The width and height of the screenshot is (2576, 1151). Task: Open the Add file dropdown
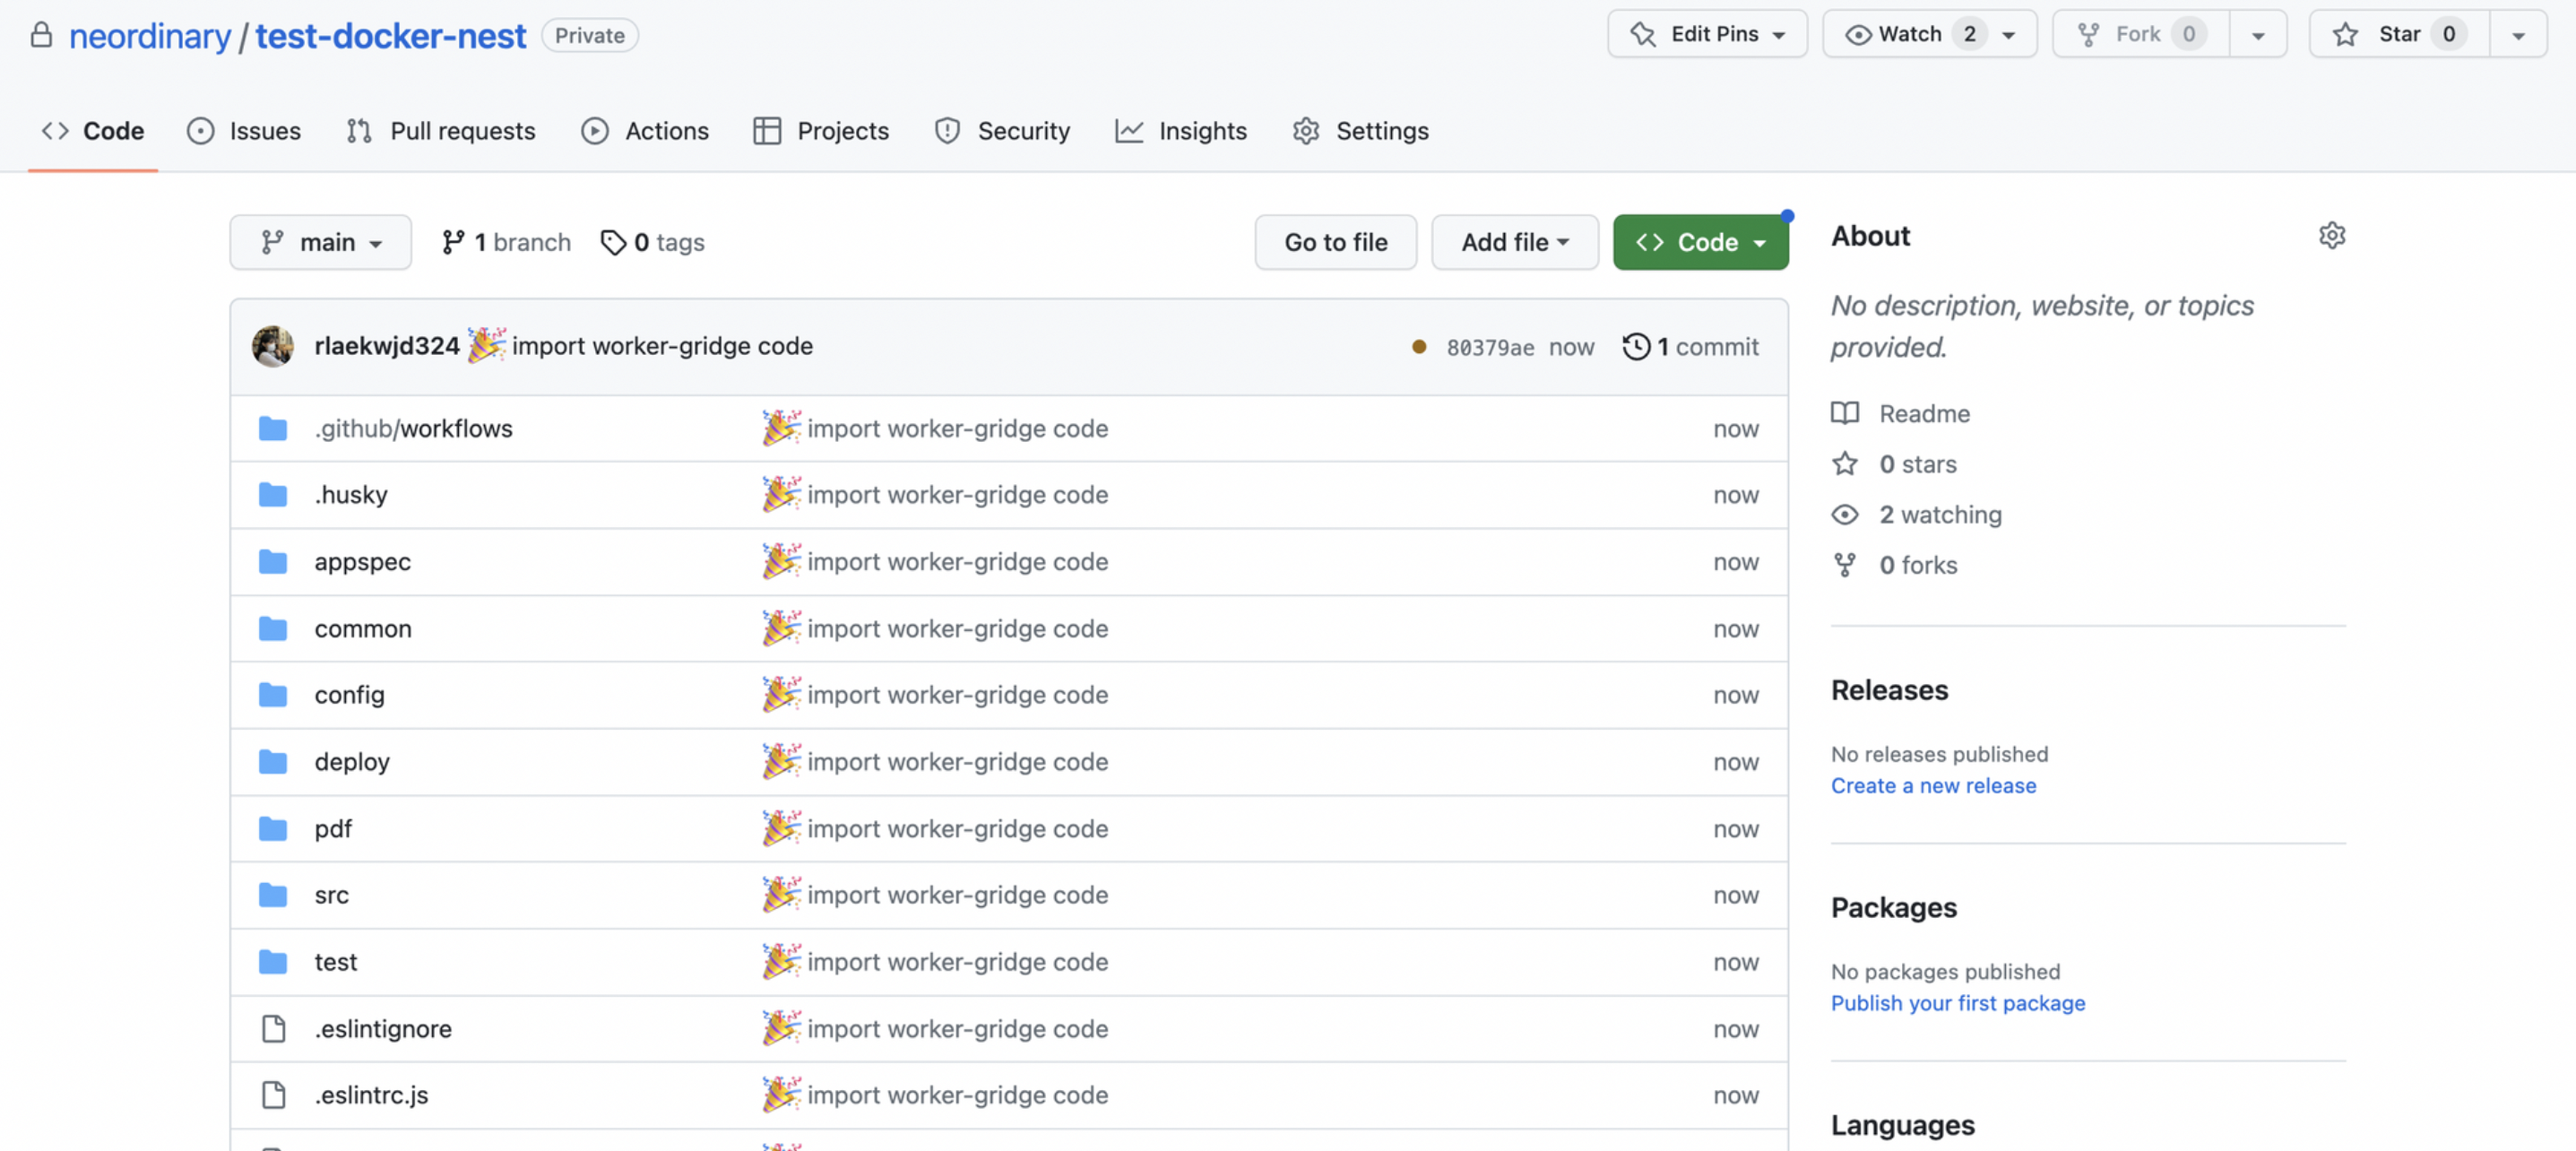(1514, 242)
